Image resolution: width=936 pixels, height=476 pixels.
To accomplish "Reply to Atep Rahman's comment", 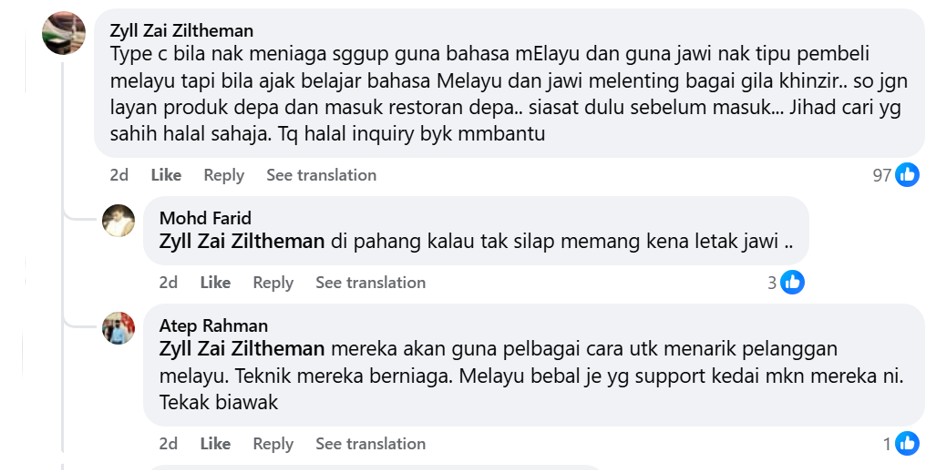I will pos(273,444).
